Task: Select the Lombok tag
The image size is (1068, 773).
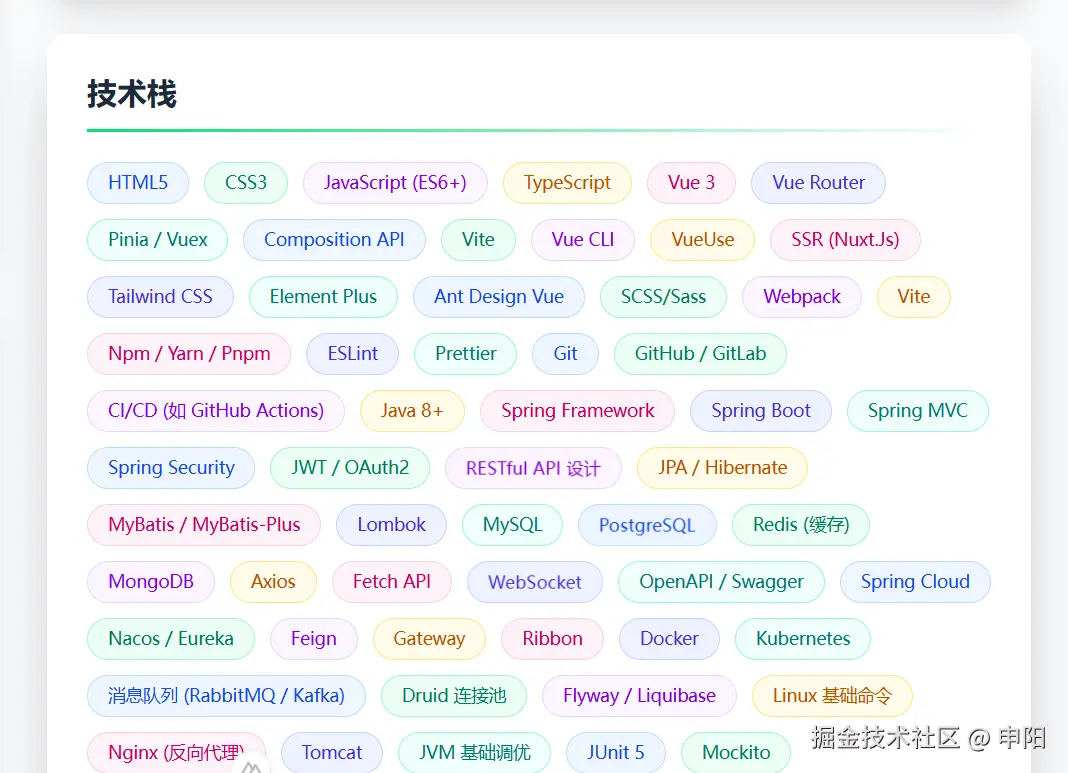Action: pos(392,525)
